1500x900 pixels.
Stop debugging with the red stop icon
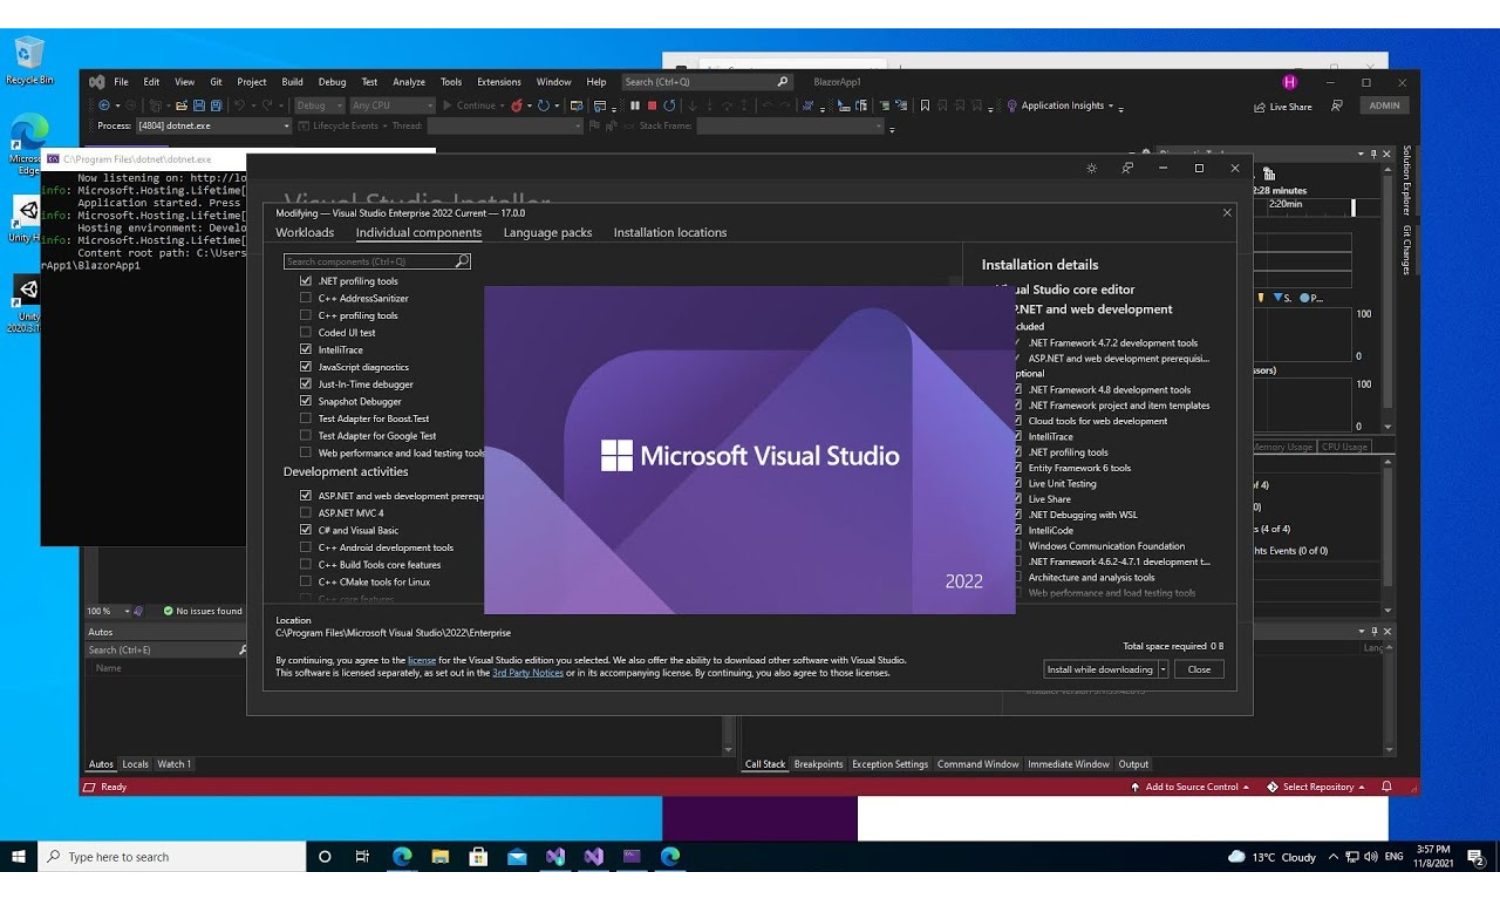652,105
